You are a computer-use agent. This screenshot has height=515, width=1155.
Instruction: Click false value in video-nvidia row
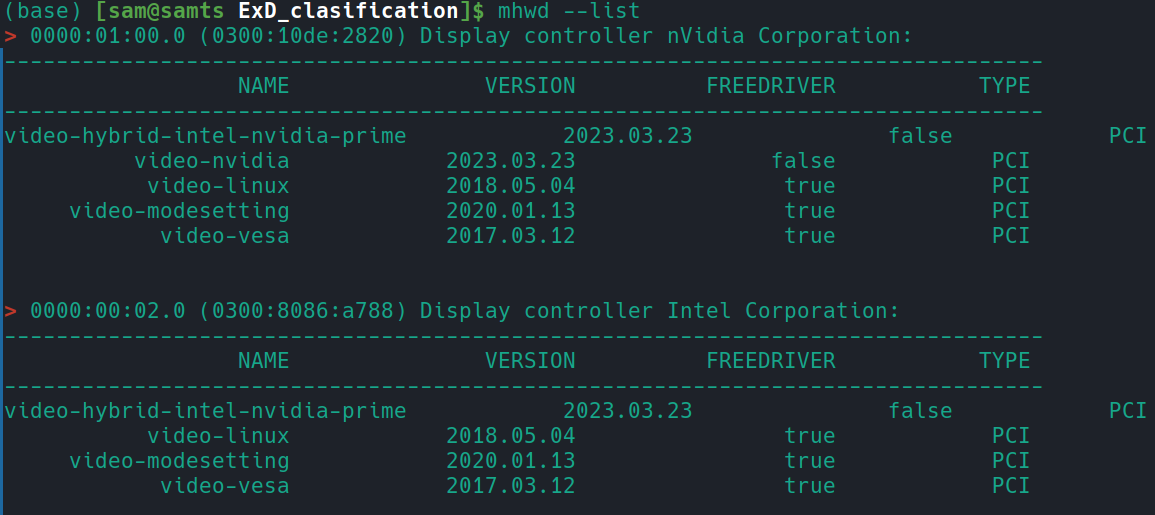pos(804,161)
